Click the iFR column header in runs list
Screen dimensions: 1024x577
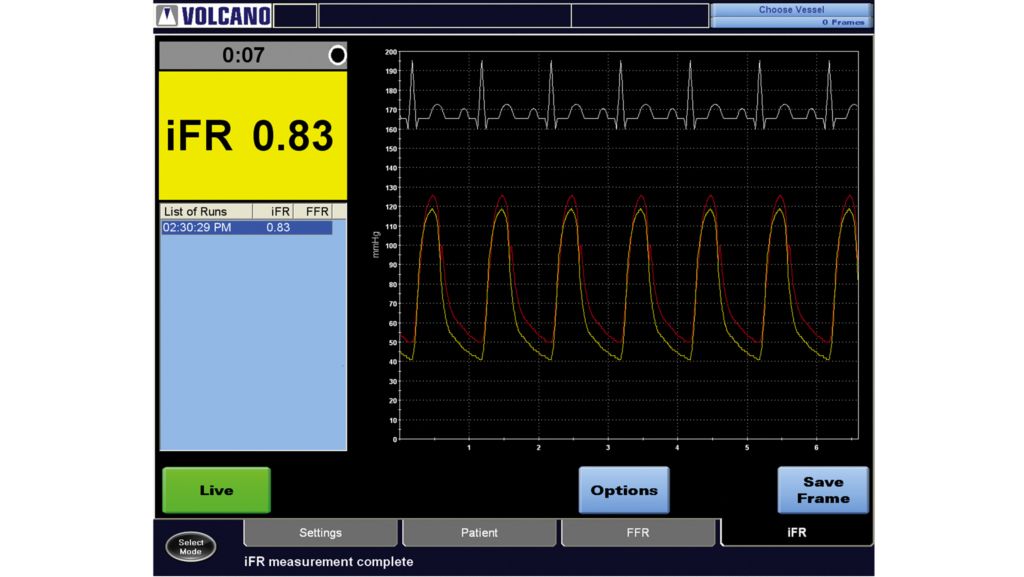[x=273, y=211]
